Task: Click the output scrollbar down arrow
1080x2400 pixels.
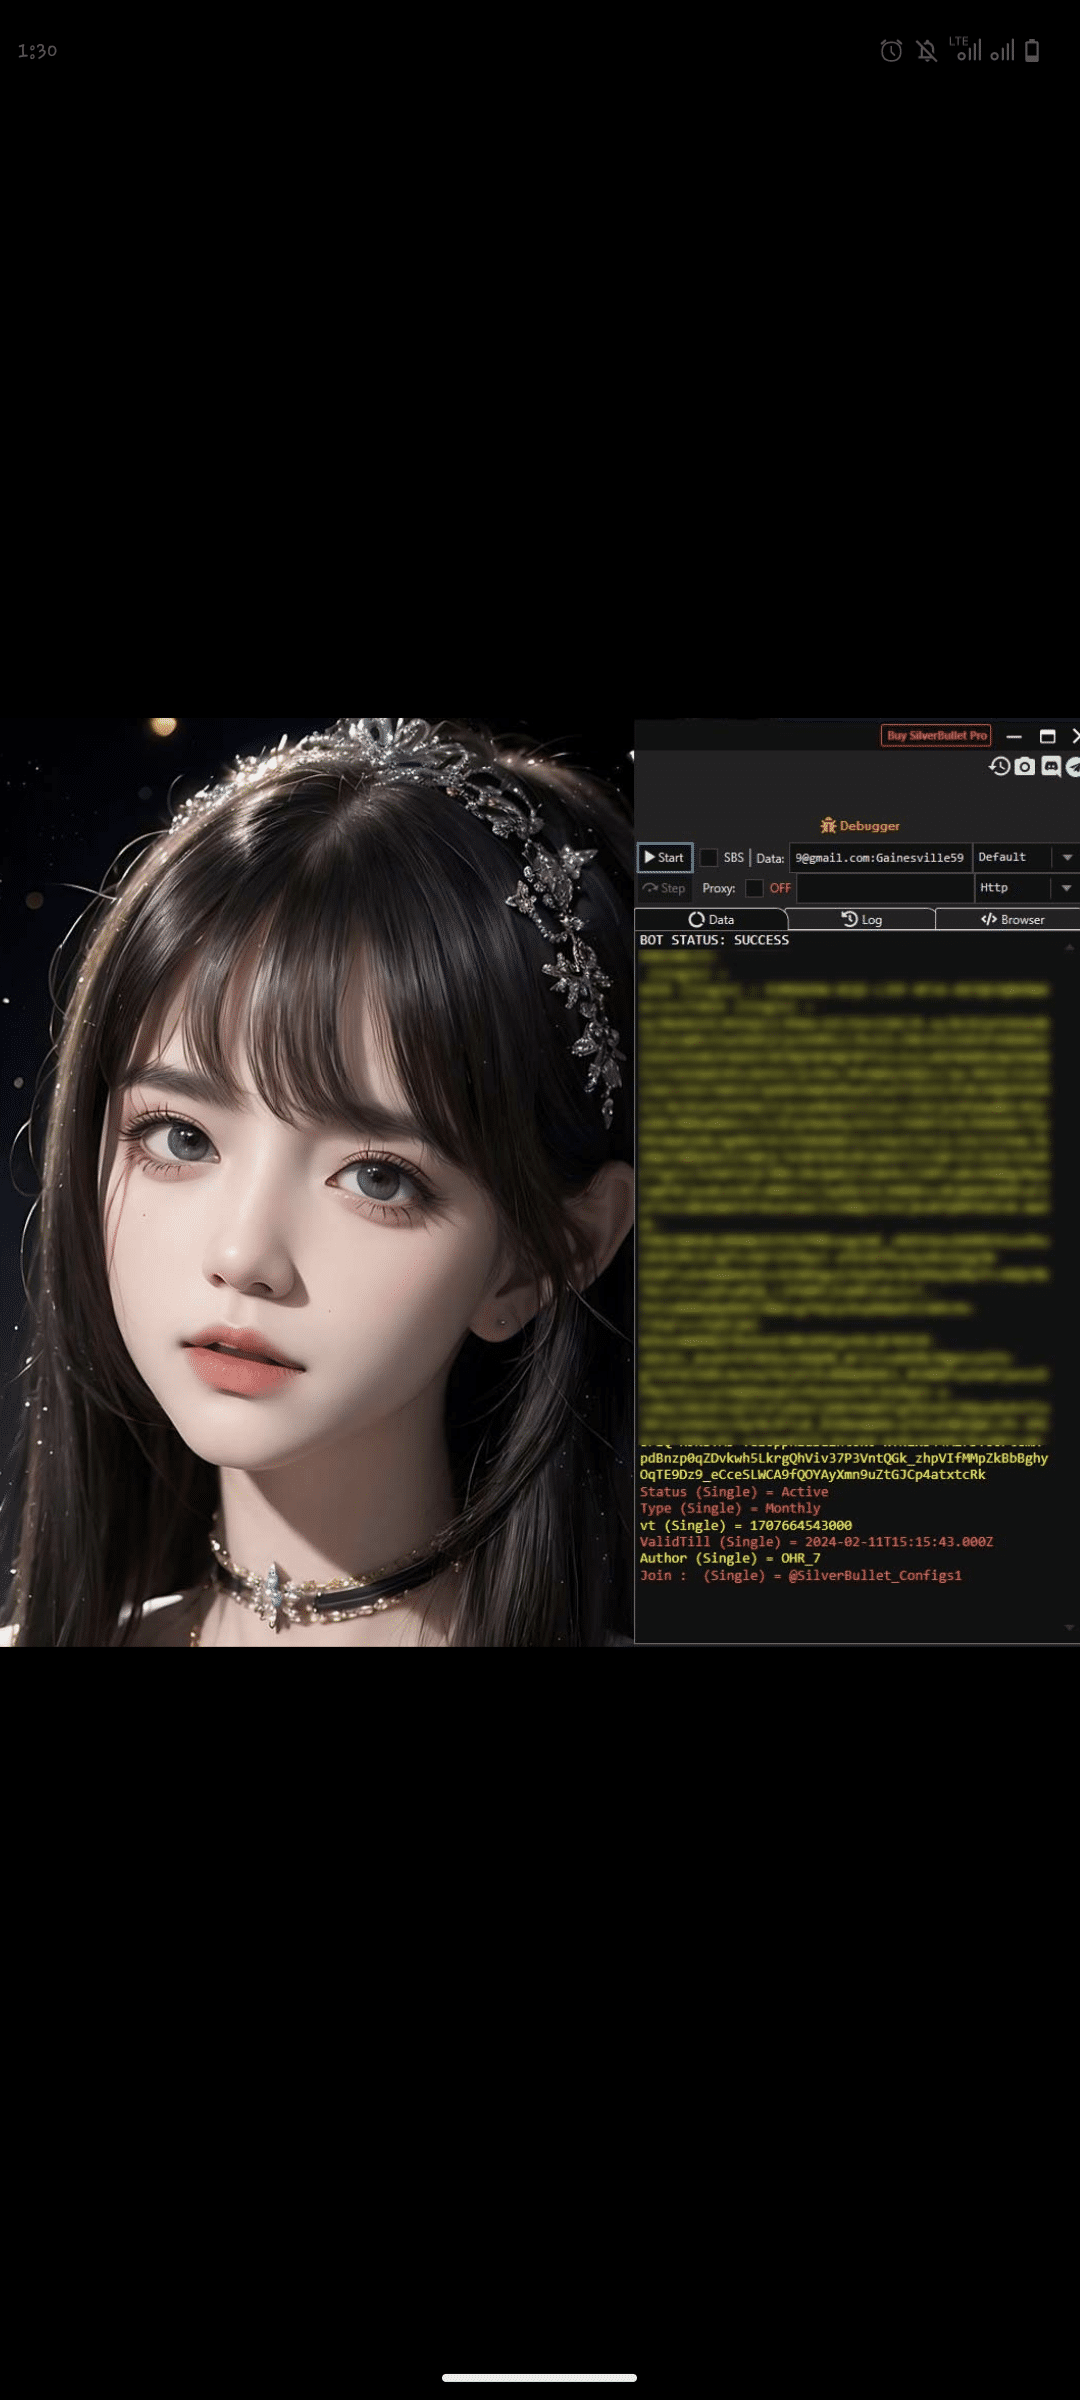Action: (x=1069, y=1627)
